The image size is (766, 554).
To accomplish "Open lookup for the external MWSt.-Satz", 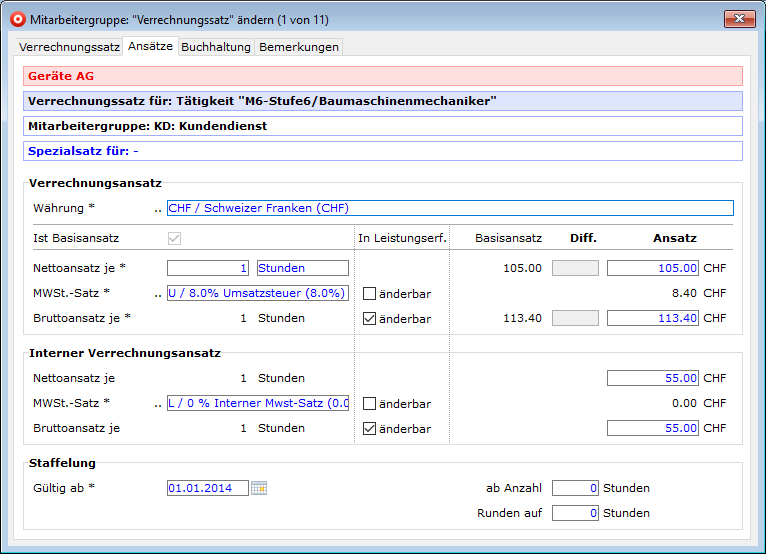I will coord(158,294).
